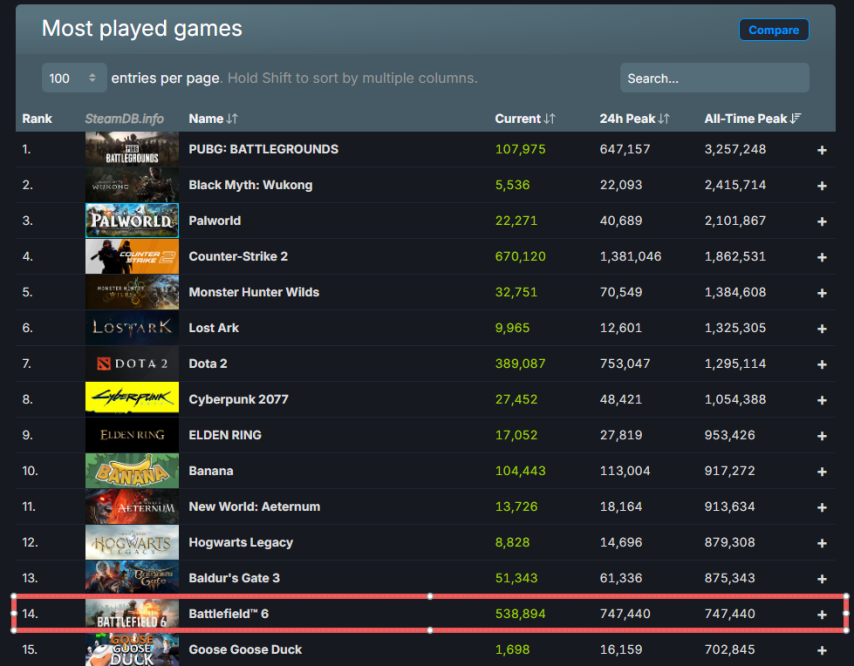Click the plus icon for Battlefield 6

click(822, 614)
